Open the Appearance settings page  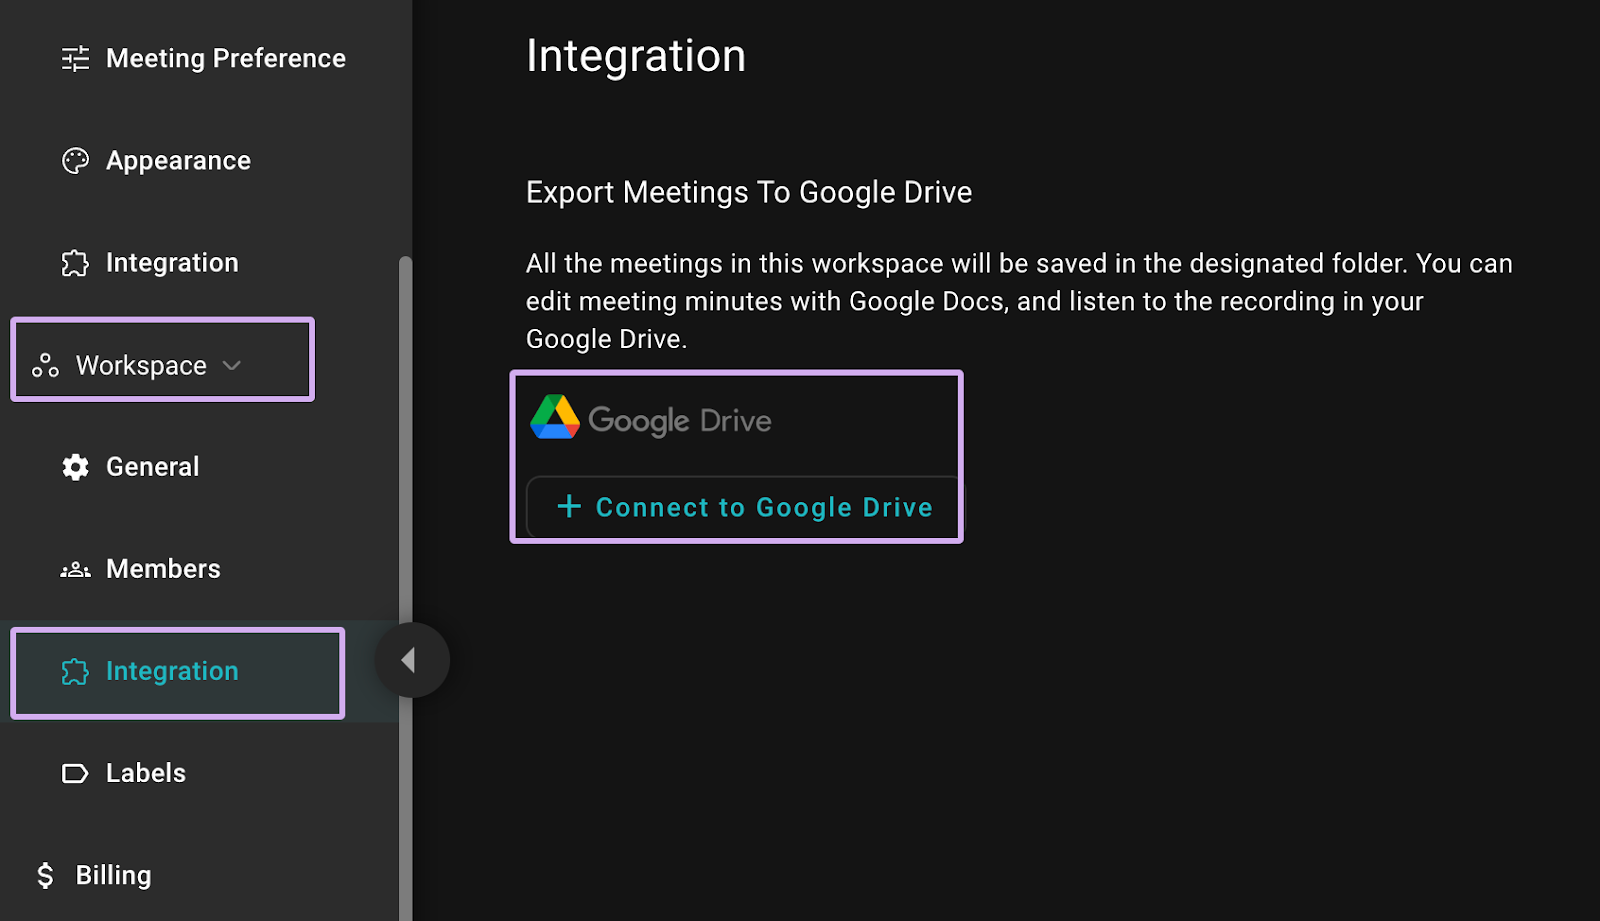[177, 160]
